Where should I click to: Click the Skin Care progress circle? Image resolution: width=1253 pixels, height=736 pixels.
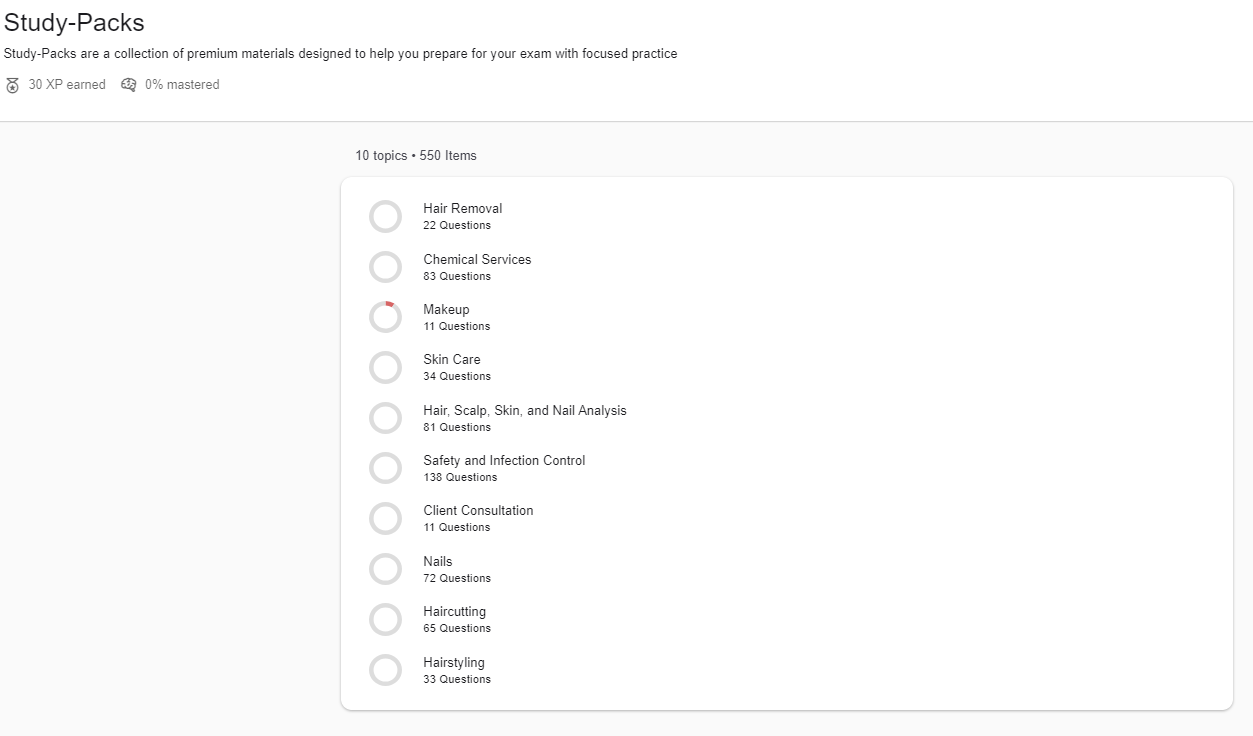385,367
